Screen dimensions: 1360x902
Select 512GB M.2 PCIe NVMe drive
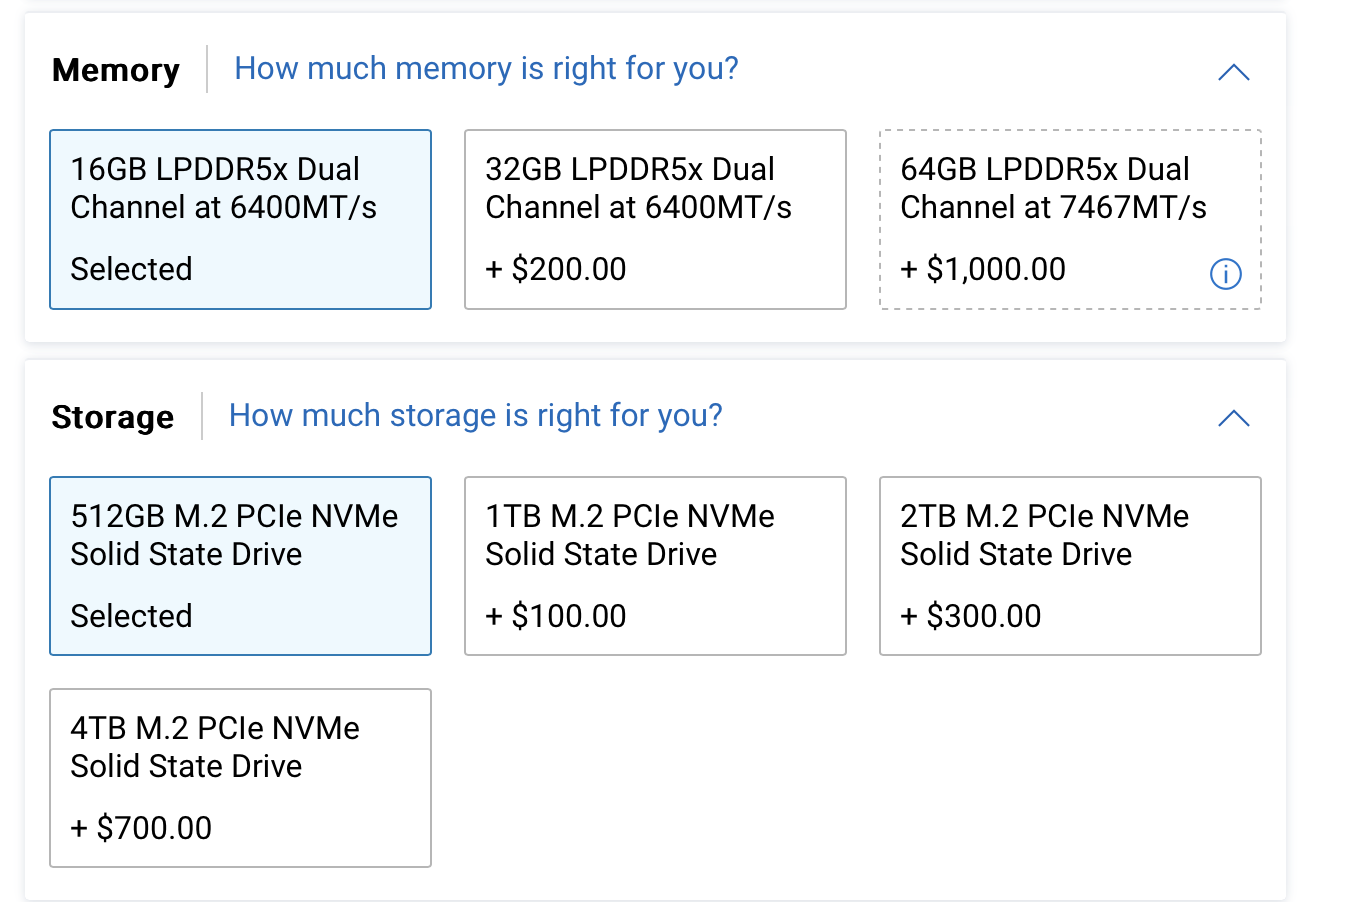click(240, 565)
